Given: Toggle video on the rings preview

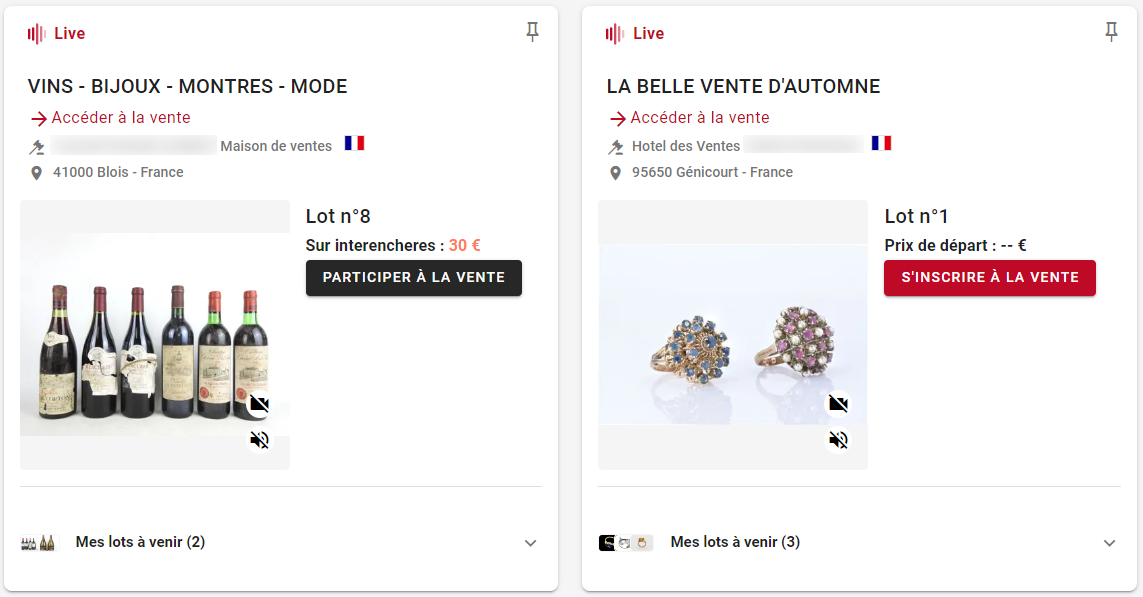Looking at the screenshot, I should tap(838, 404).
